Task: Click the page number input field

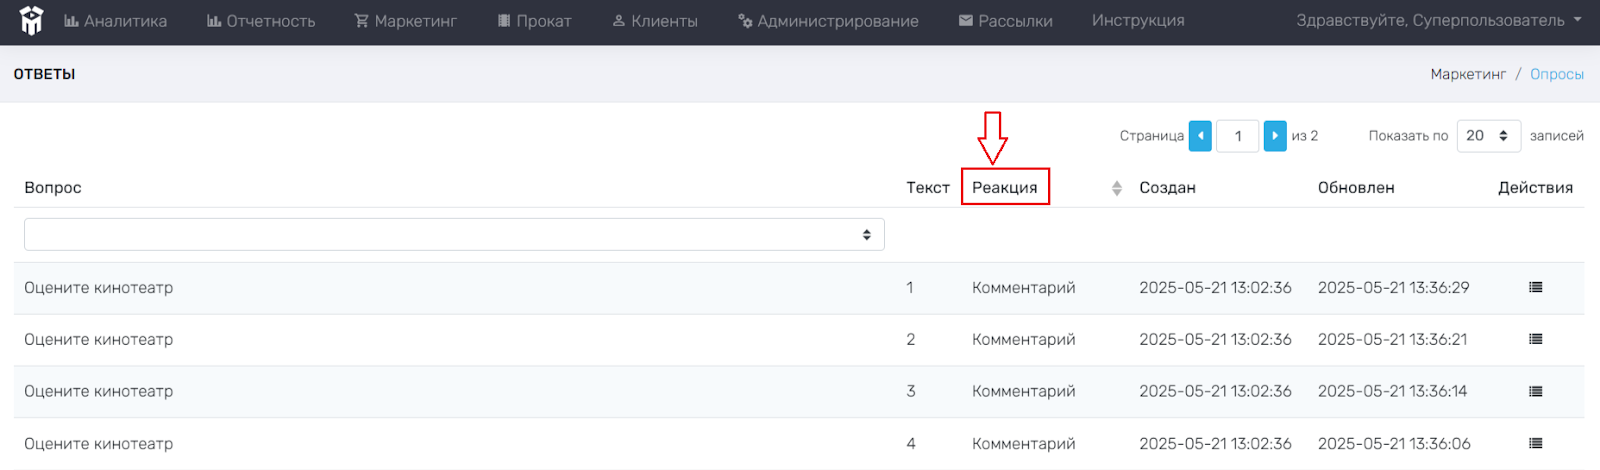Action: click(1238, 136)
